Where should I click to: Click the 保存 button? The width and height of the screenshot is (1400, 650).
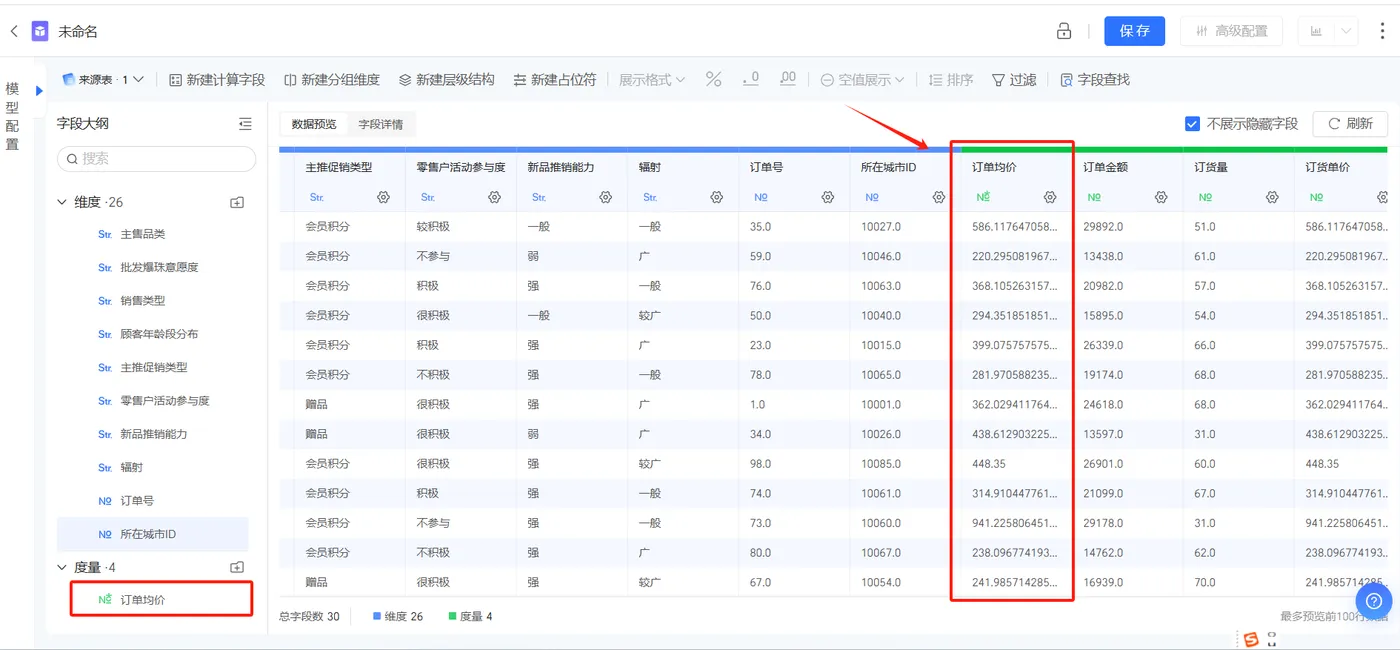click(x=1134, y=31)
